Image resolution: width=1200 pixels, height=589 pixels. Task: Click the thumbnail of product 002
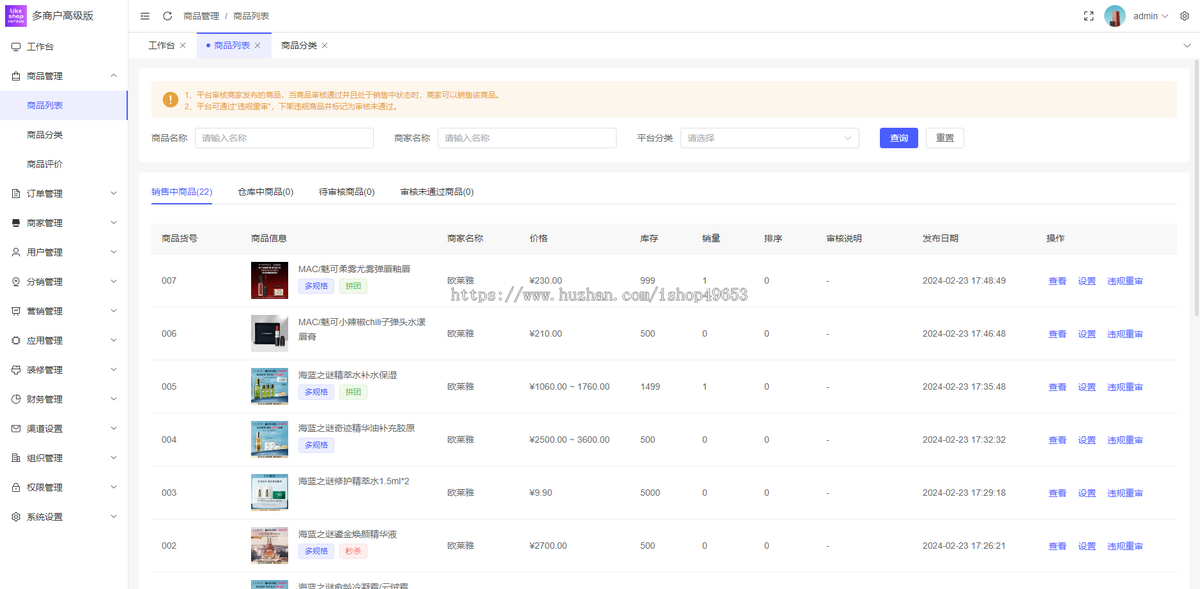pos(269,545)
